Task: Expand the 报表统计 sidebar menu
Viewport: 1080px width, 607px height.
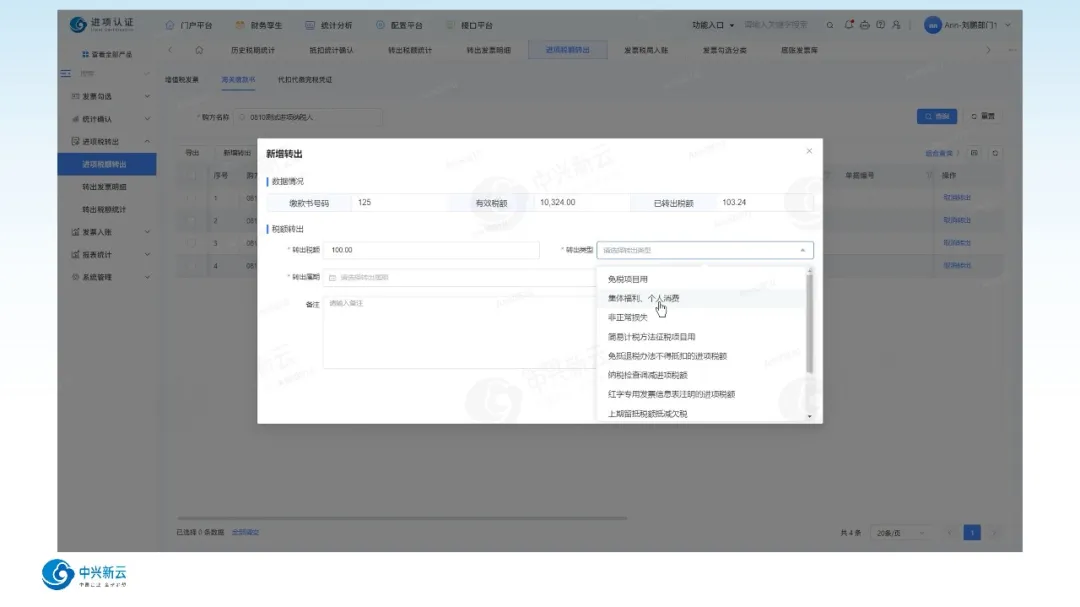Action: (110, 255)
